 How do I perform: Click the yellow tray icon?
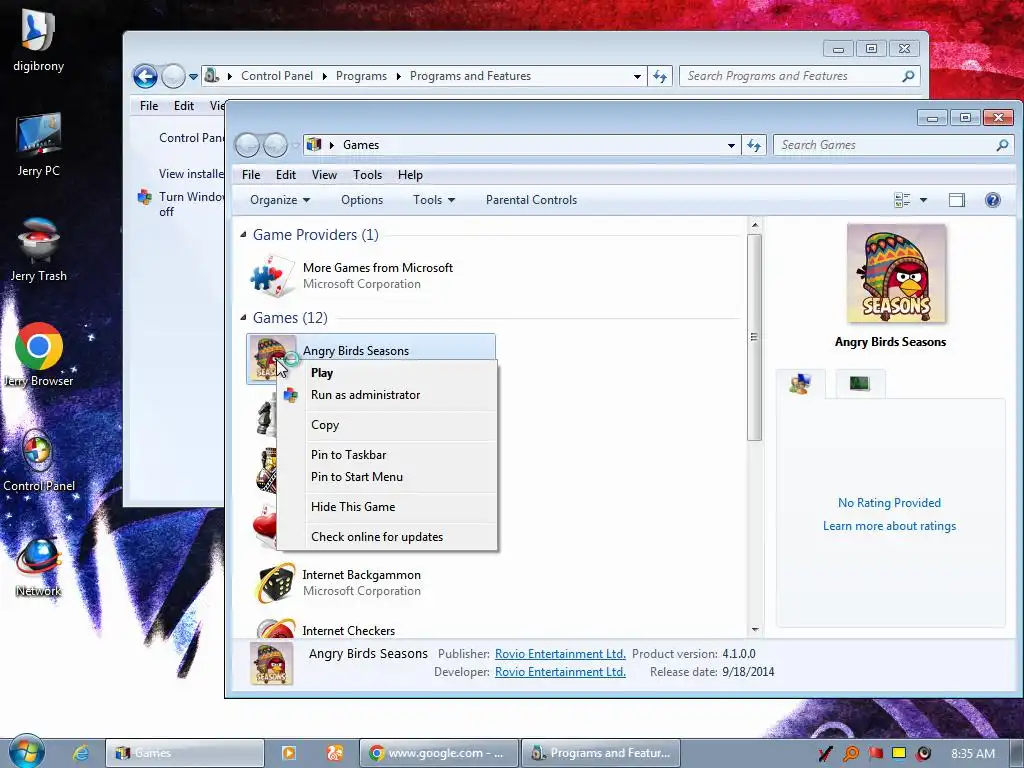pos(899,753)
